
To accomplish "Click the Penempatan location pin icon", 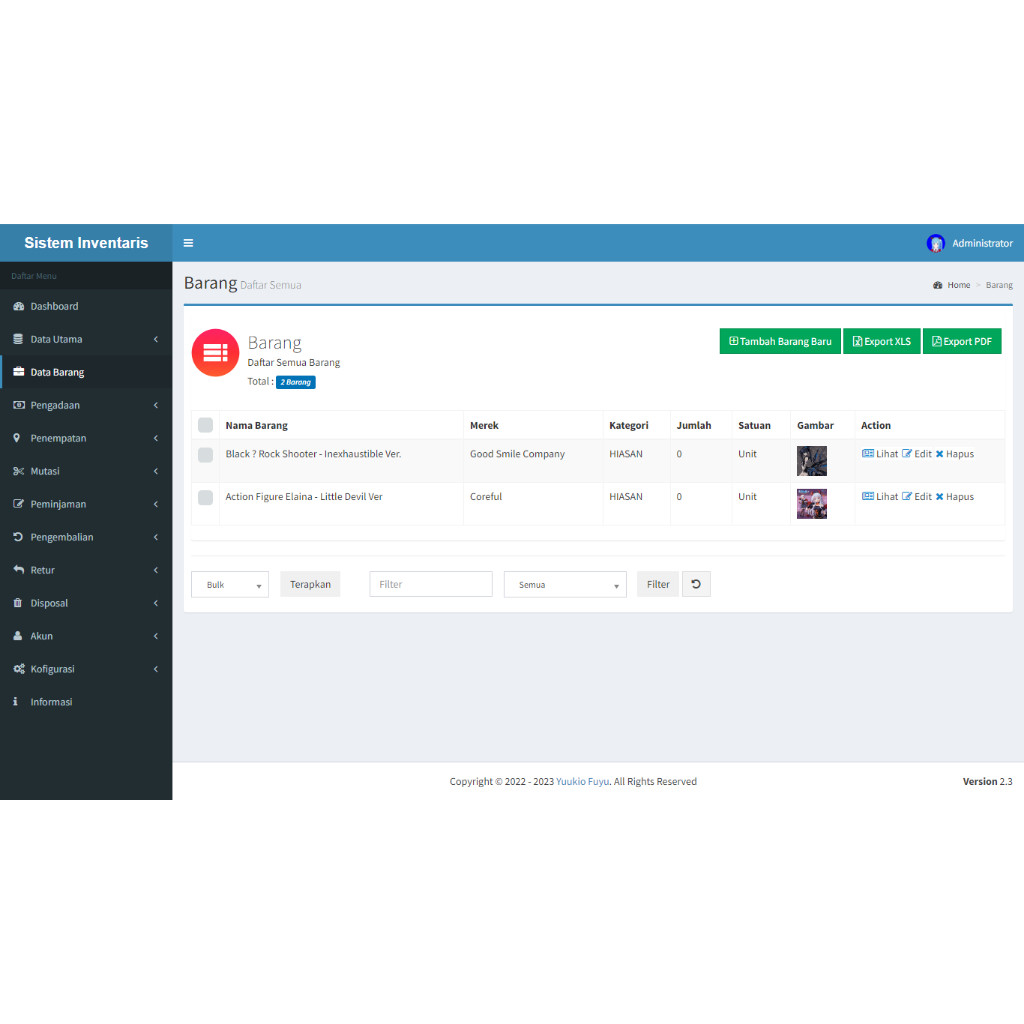I will tap(16, 438).
